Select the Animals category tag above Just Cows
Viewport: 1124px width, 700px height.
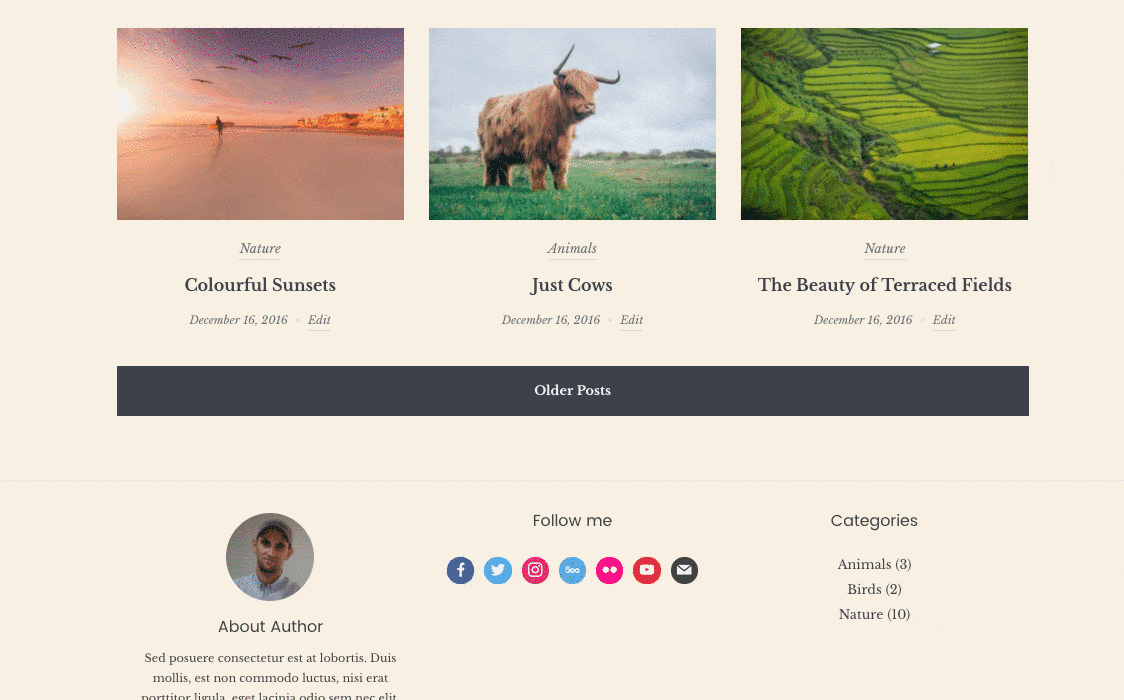click(572, 249)
